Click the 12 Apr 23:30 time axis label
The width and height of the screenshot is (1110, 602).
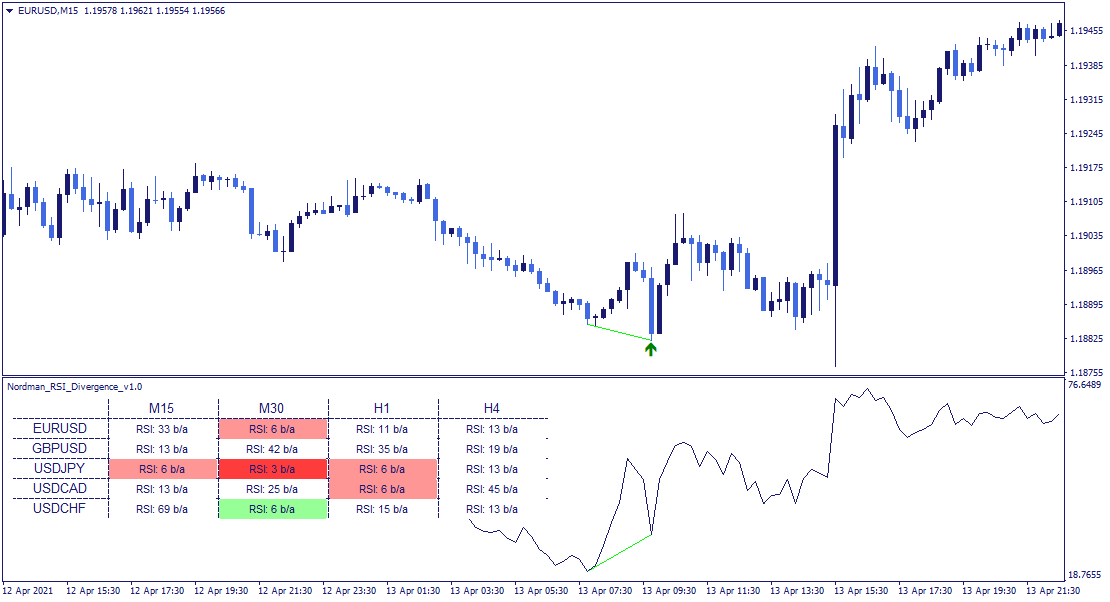coord(349,591)
